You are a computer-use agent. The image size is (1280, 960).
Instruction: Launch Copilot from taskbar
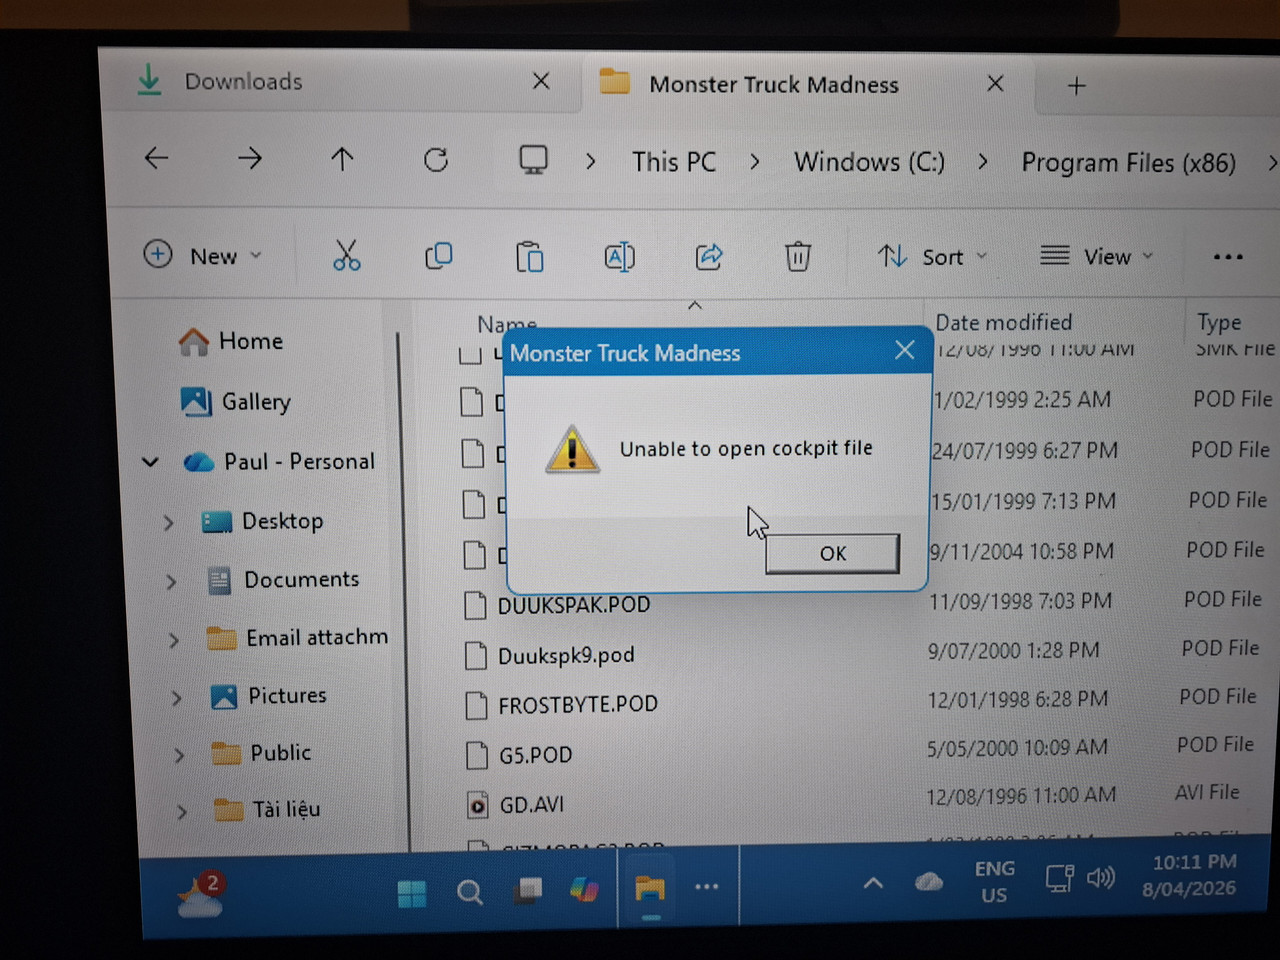584,889
